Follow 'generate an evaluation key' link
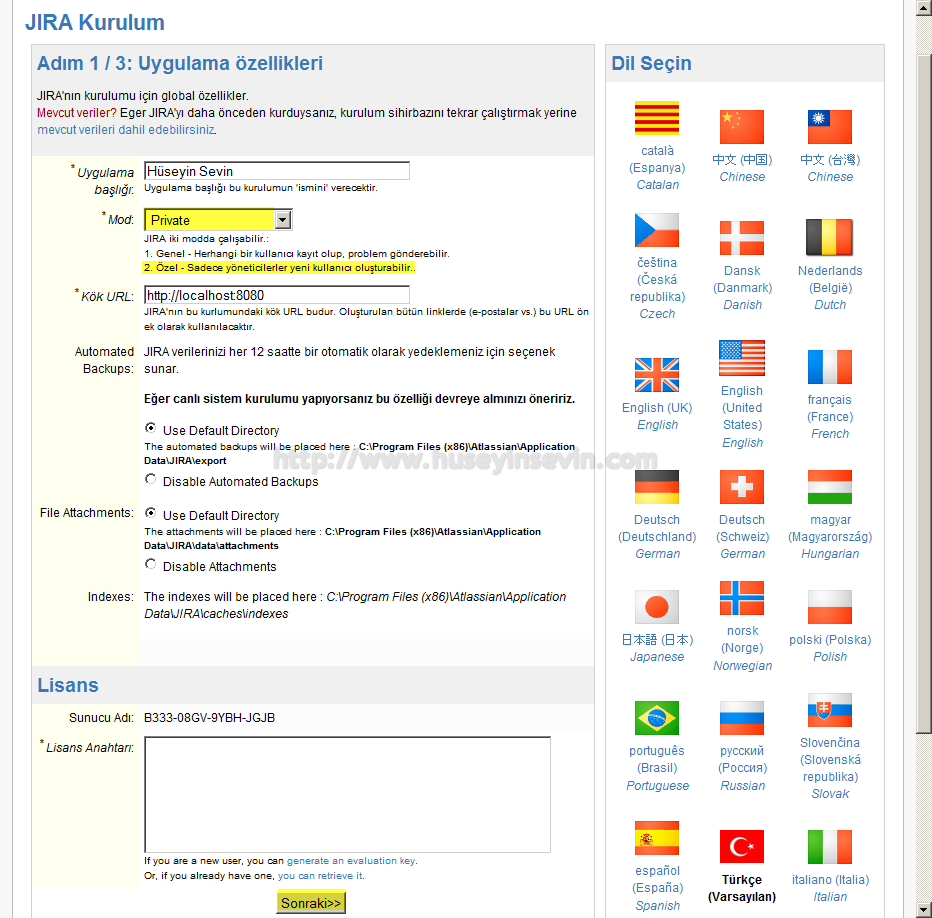This screenshot has height=918, width=932. (351, 861)
